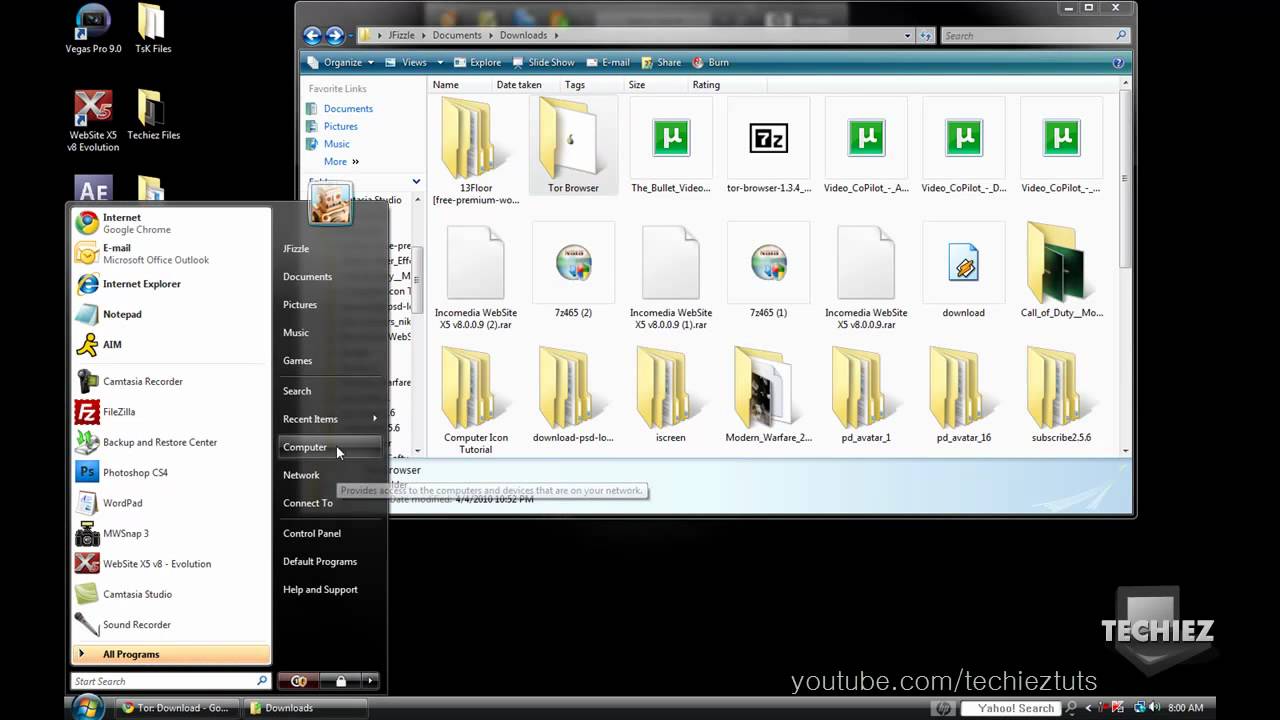Open WordPad
The height and width of the screenshot is (720, 1280).
pos(170,503)
